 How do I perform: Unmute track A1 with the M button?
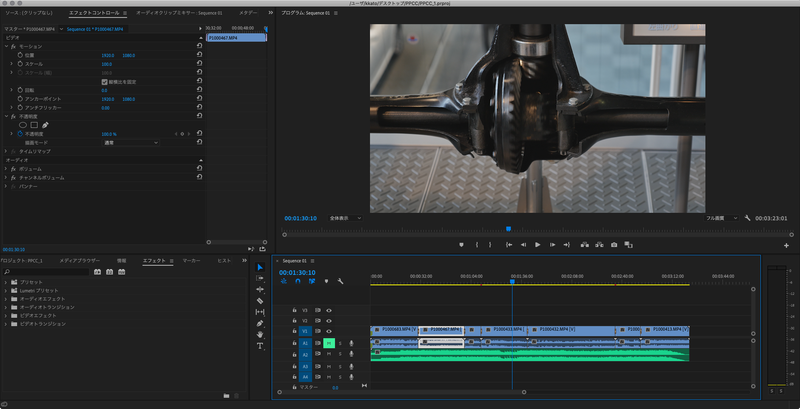tap(328, 343)
